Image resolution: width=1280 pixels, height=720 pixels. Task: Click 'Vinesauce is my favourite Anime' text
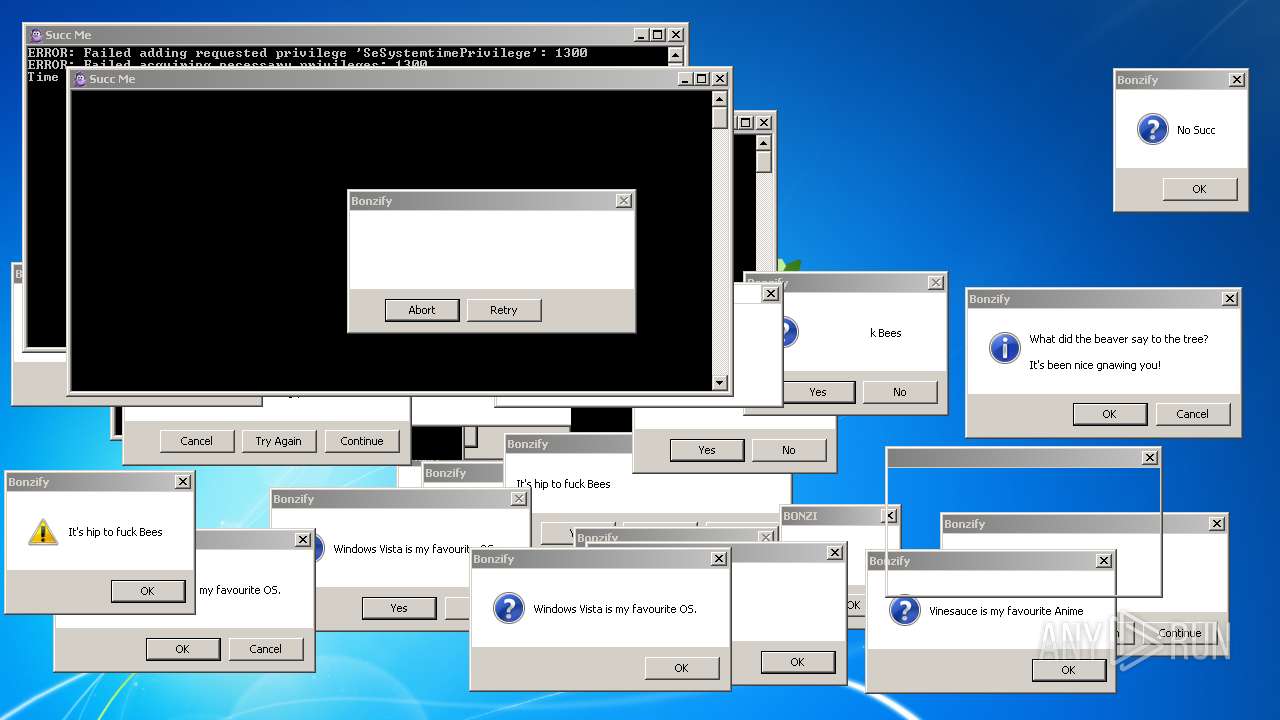1006,611
